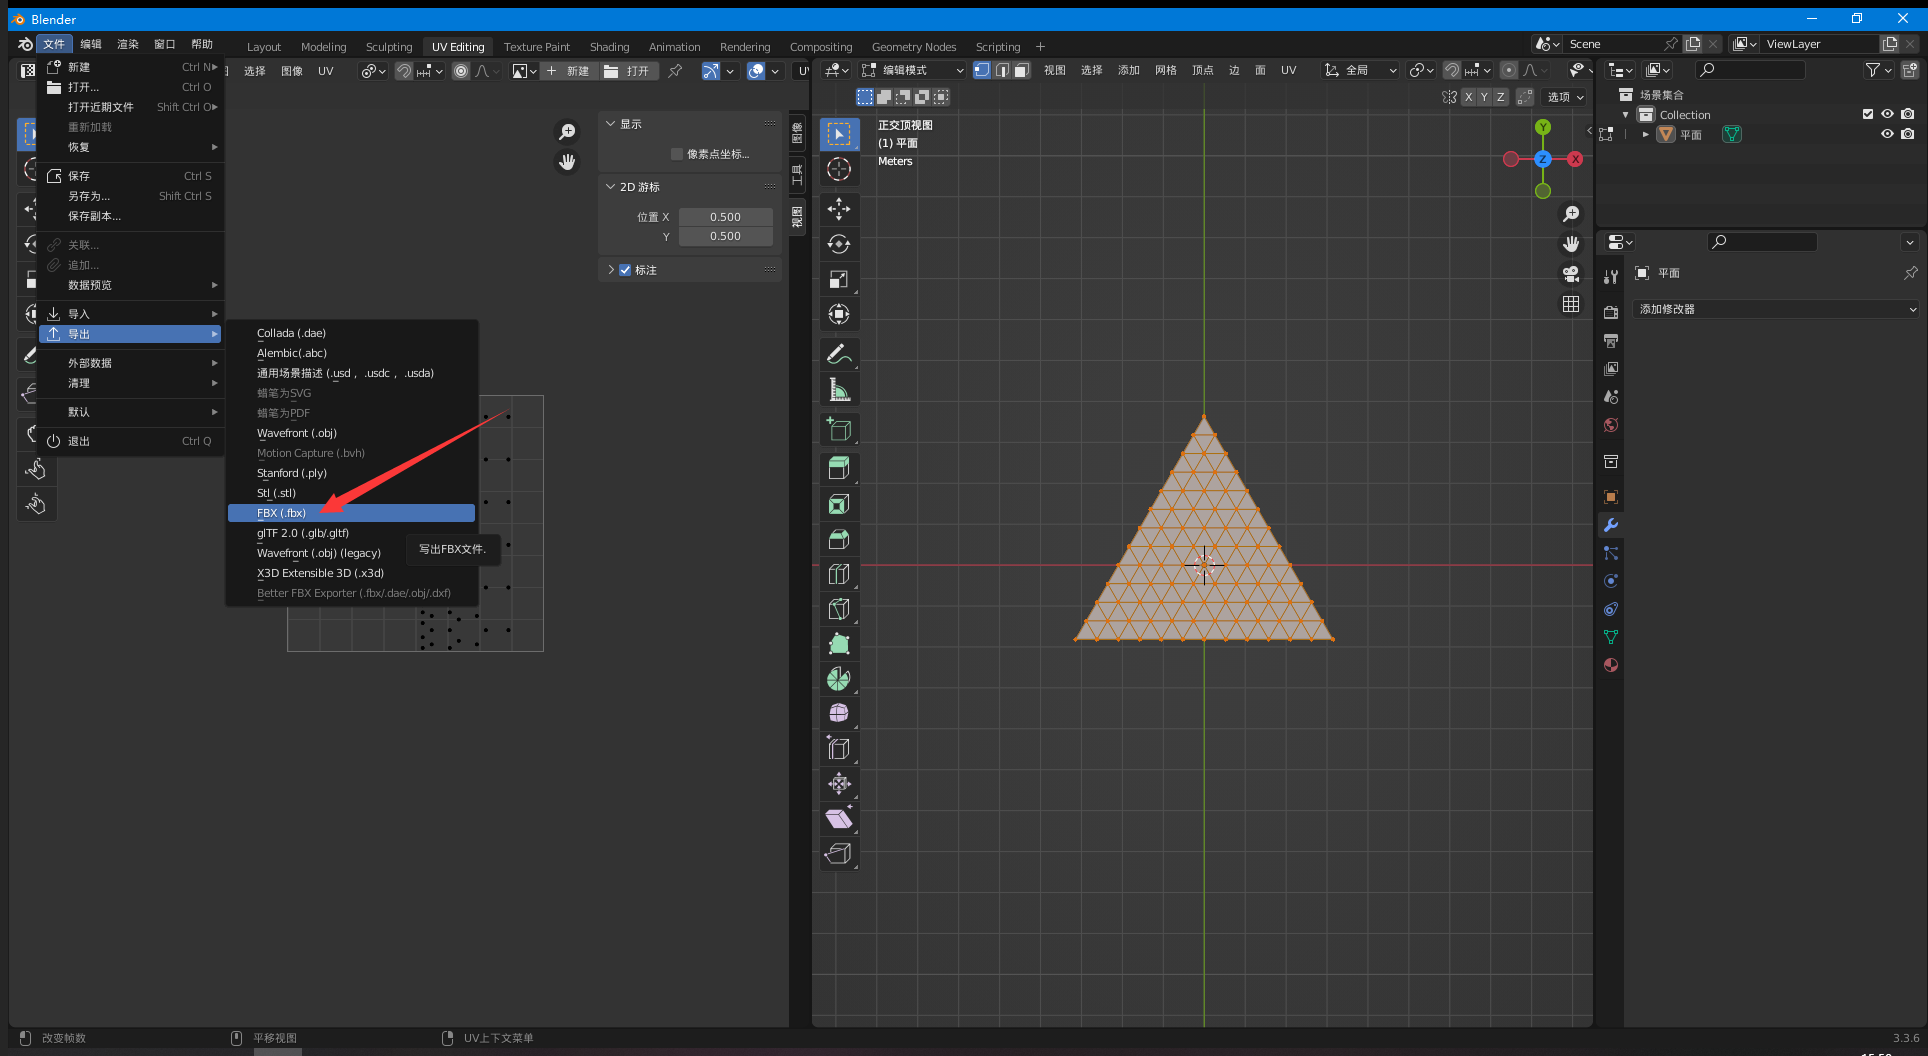1928x1056 pixels.
Task: Open the 网格 menu in viewport header
Action: (1165, 70)
